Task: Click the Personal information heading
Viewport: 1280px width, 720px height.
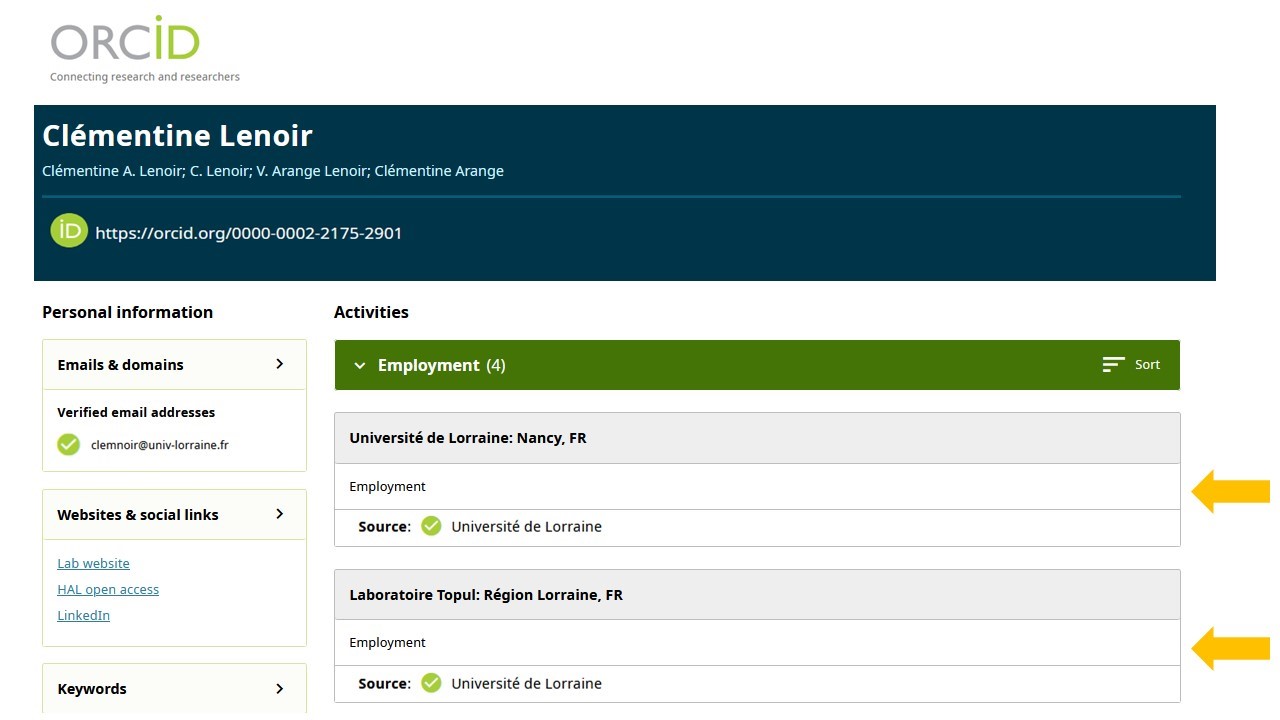Action: (127, 312)
